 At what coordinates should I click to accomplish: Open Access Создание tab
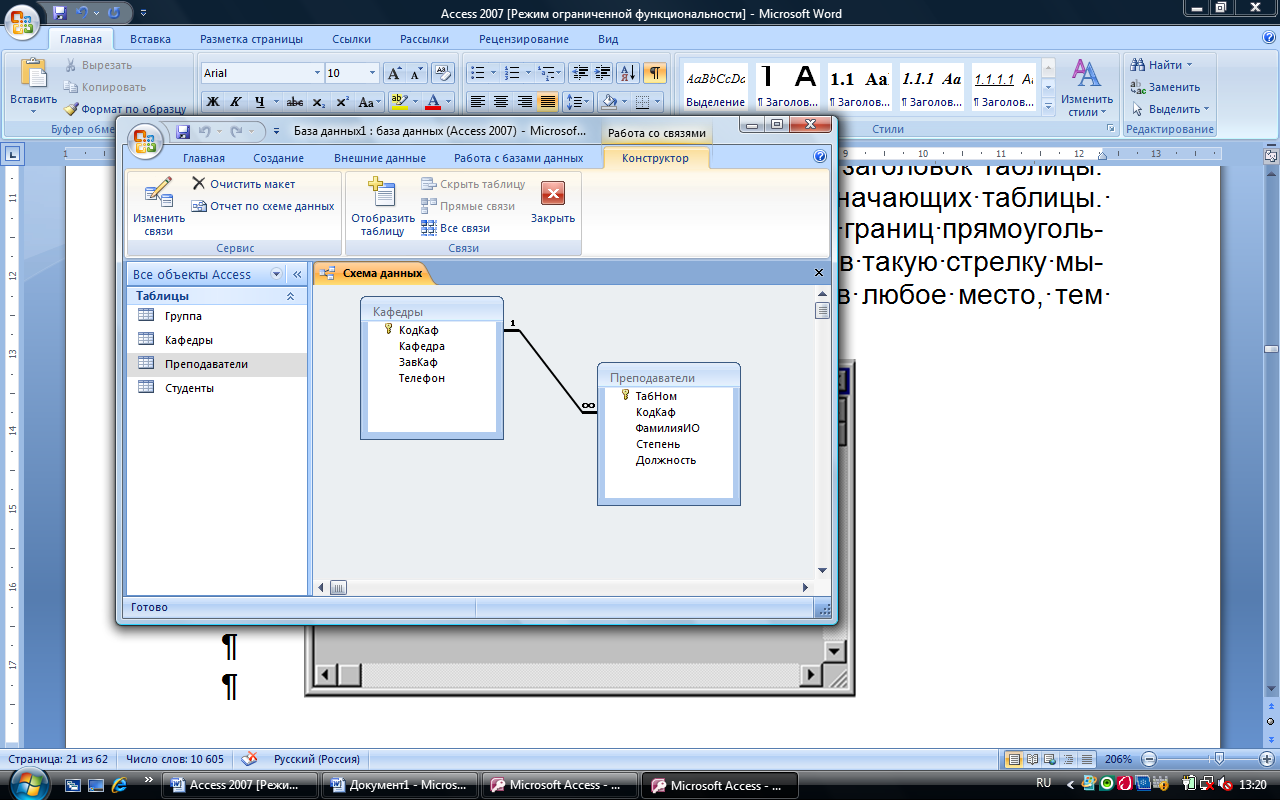(x=278, y=158)
